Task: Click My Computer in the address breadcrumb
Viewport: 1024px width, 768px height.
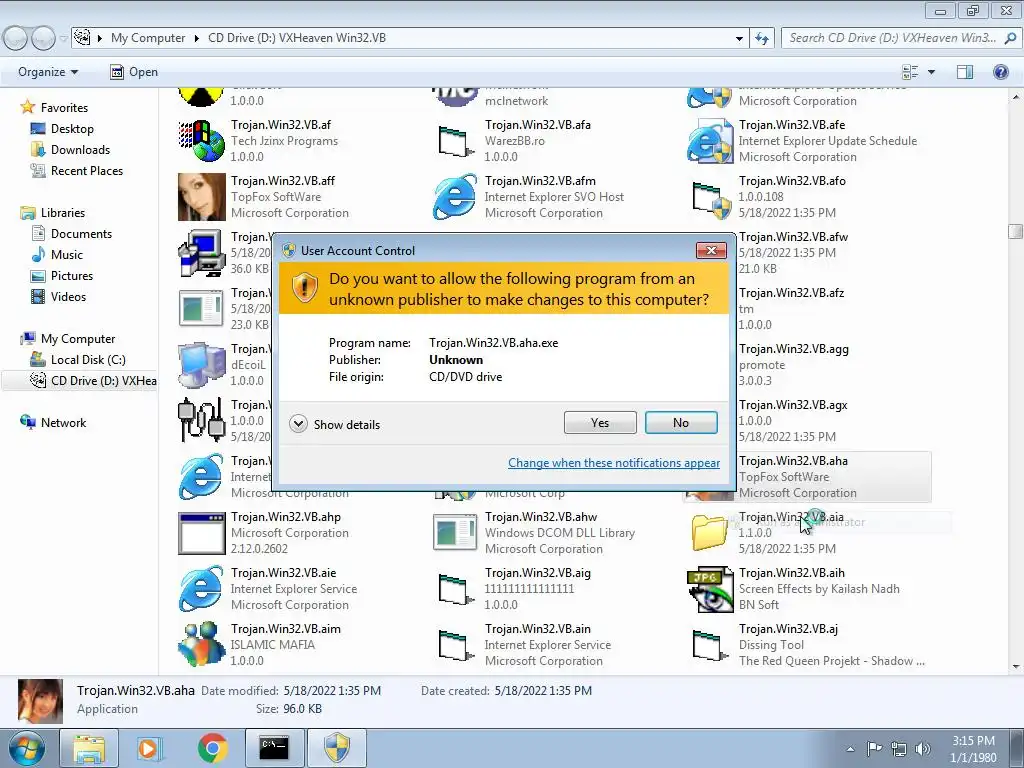Action: (x=148, y=38)
